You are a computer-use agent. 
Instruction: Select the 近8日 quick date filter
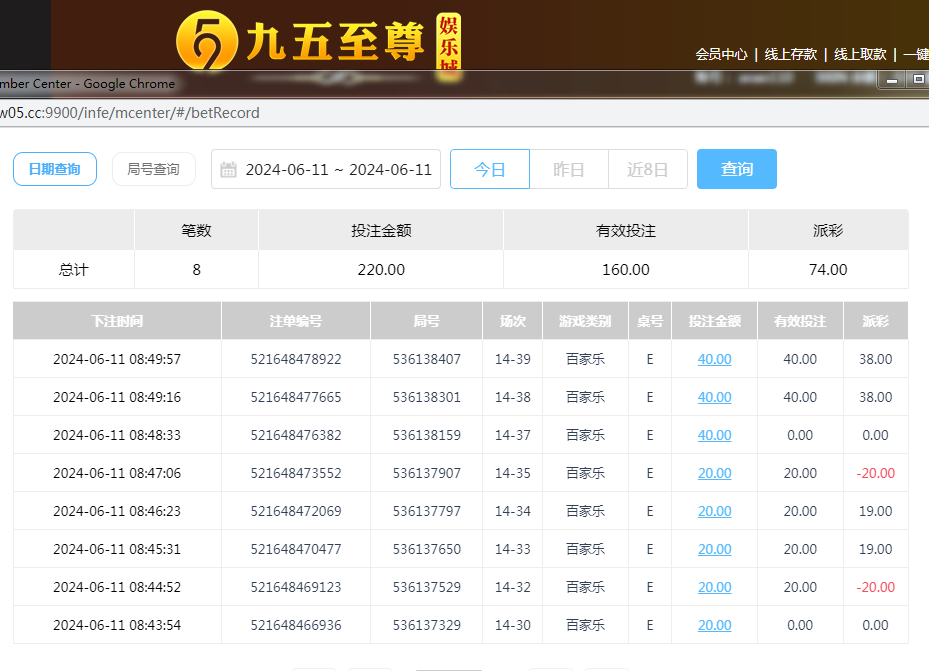tap(647, 170)
